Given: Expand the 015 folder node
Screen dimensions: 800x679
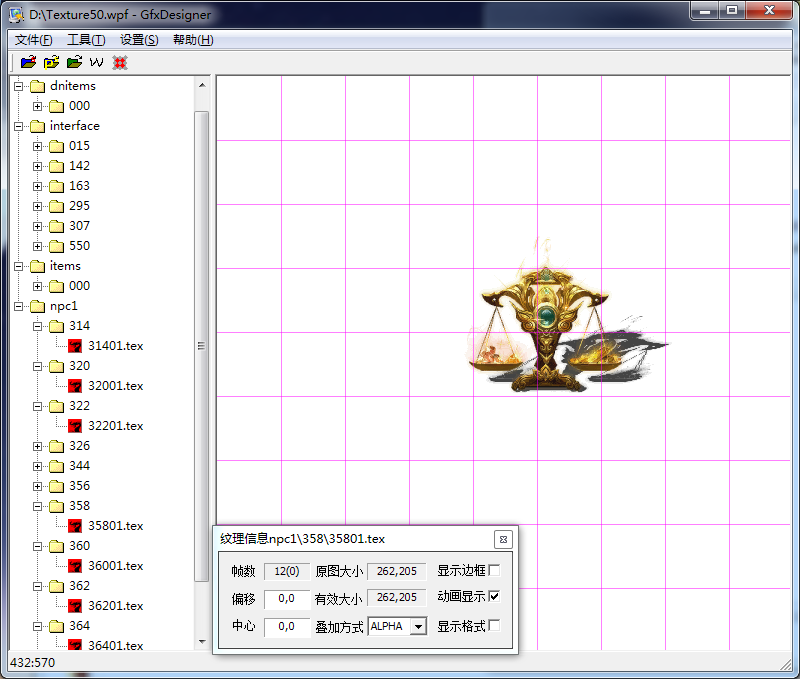Looking at the screenshot, I should (38, 146).
